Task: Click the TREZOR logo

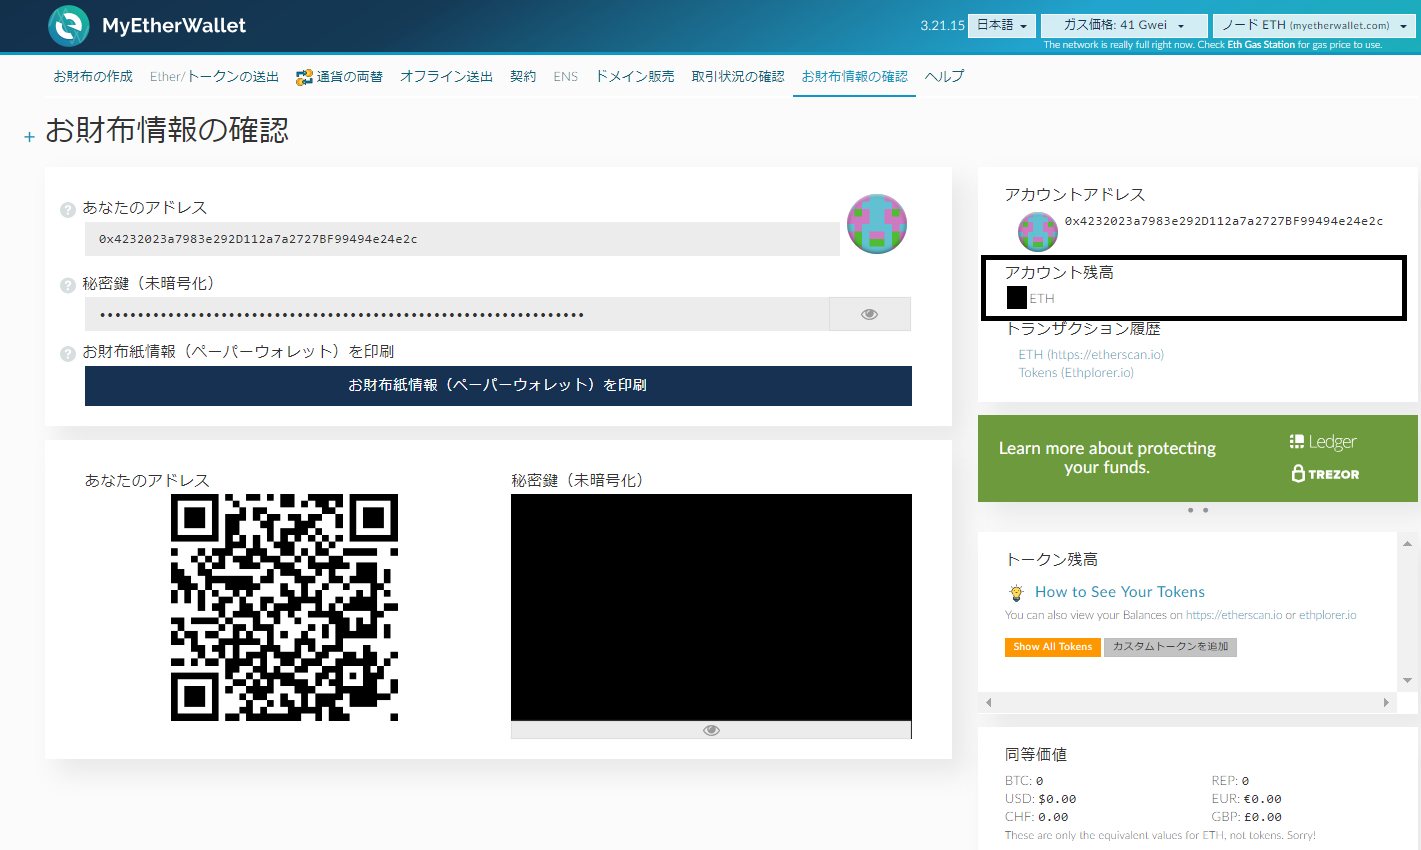Action: (x=1325, y=474)
